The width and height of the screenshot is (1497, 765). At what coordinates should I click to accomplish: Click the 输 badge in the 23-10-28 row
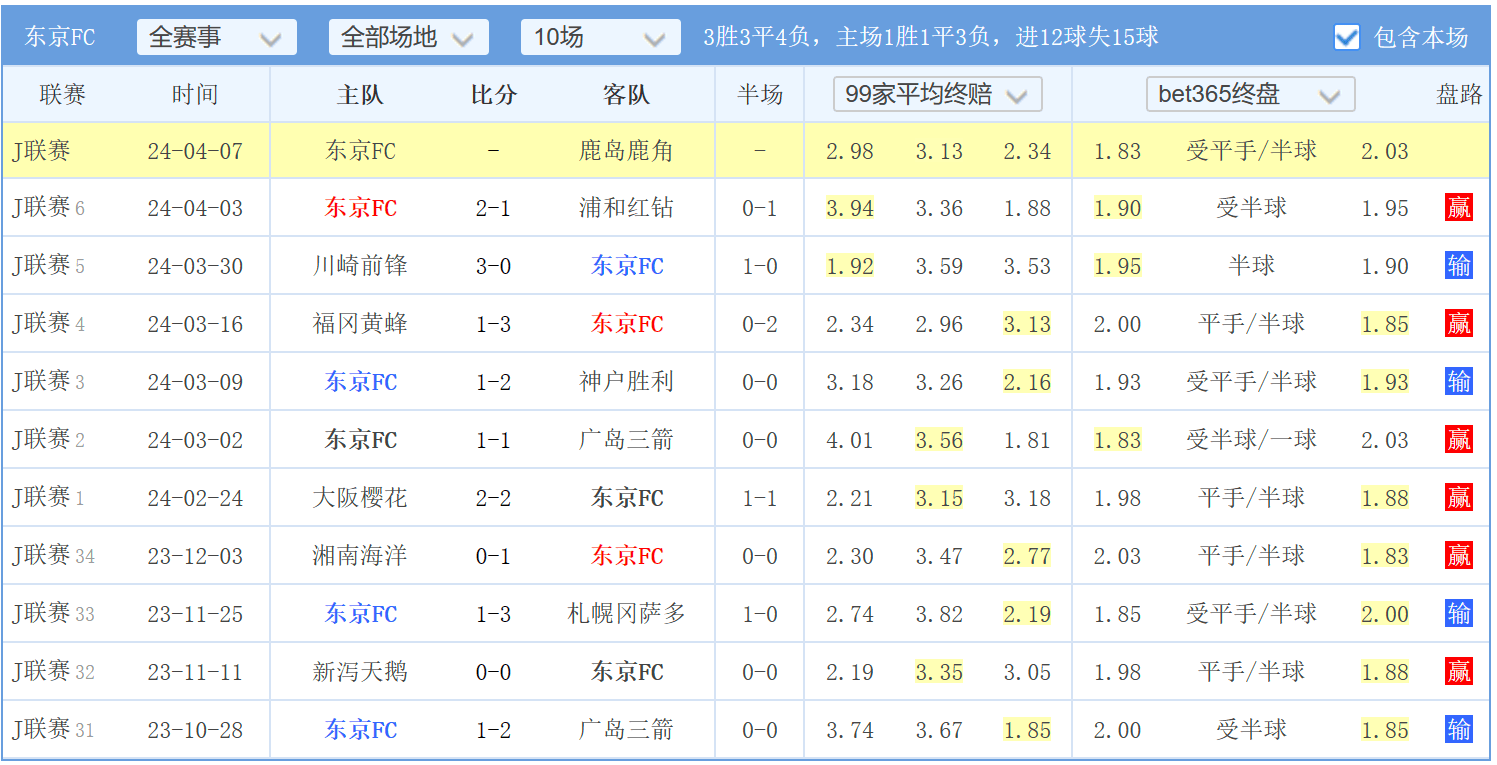[1459, 730]
